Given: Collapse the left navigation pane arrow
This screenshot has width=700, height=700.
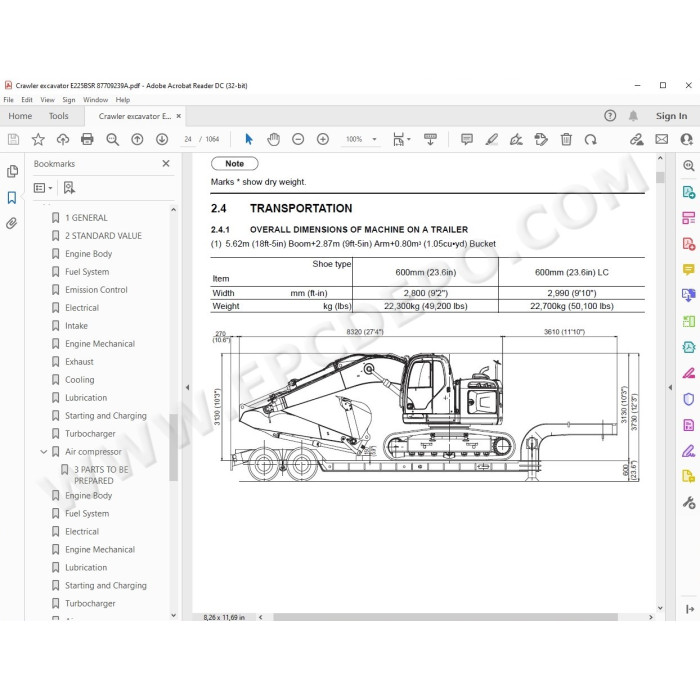Looking at the screenshot, I should [x=188, y=388].
